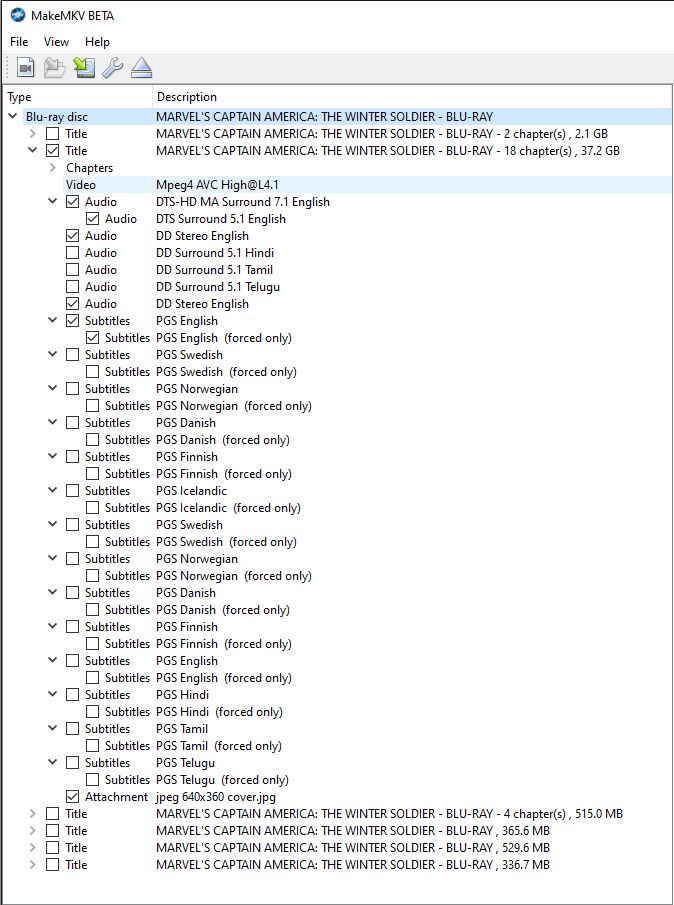Enable the DD Surround 5.1 Tamil audio track
Image resolution: width=674 pixels, height=905 pixels.
click(72, 270)
